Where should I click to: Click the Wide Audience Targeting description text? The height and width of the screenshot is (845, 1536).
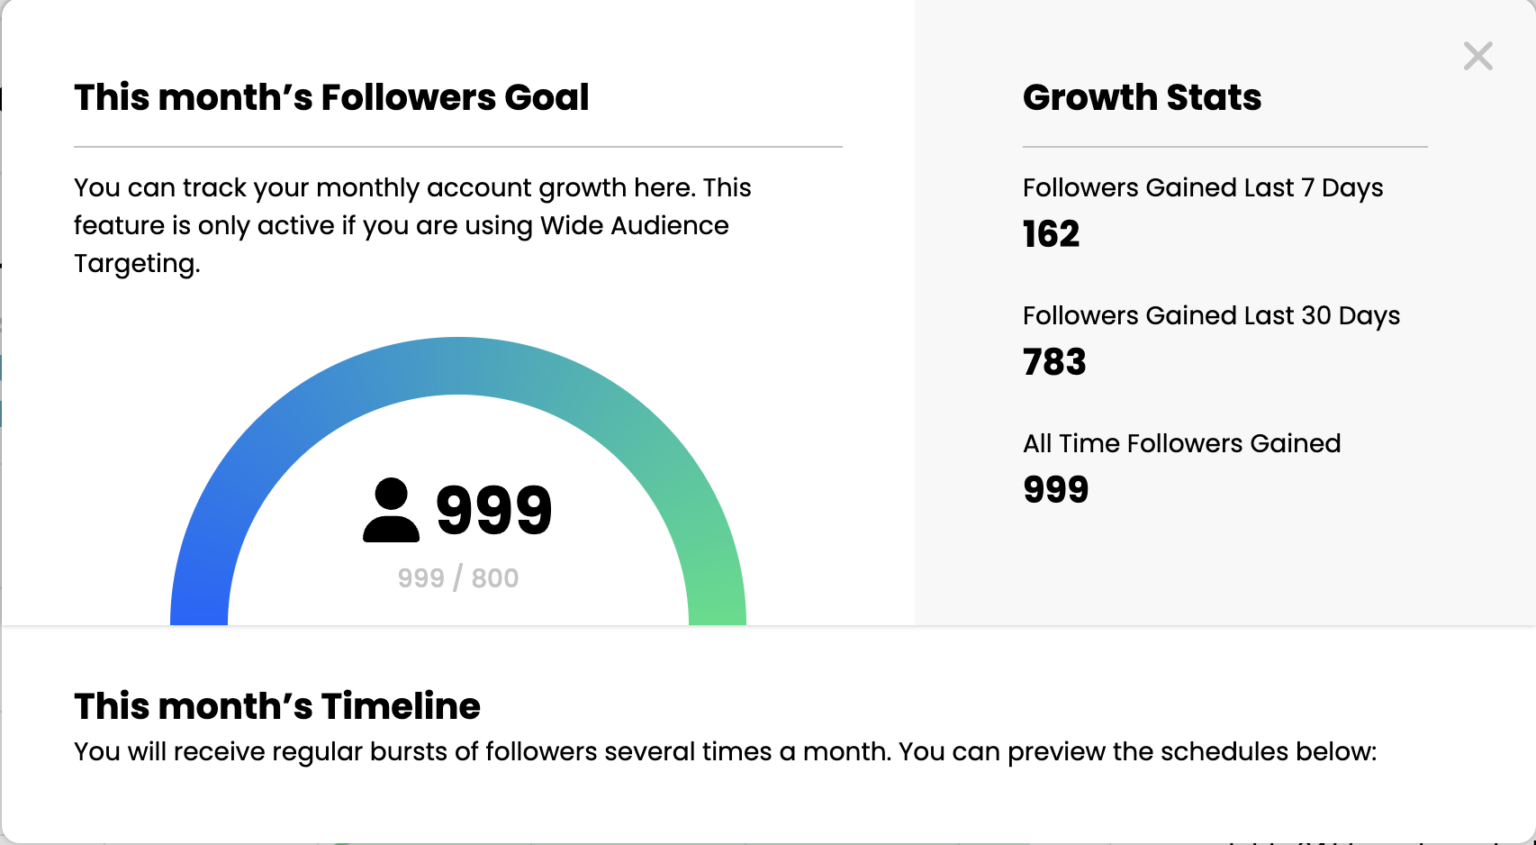pos(412,225)
